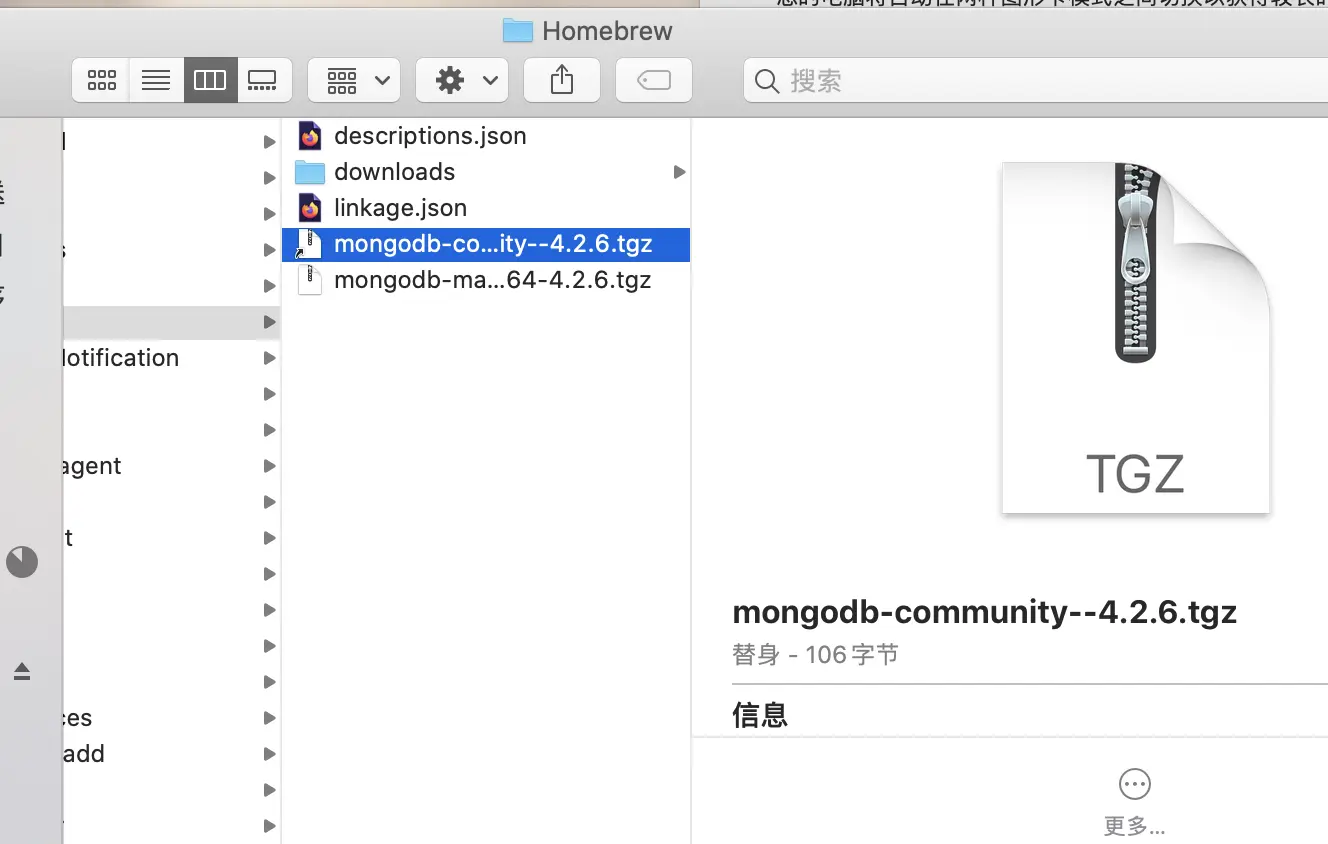The width and height of the screenshot is (1328, 844).
Task: Click the descriptions.json Firefox file icon
Action: click(310, 136)
